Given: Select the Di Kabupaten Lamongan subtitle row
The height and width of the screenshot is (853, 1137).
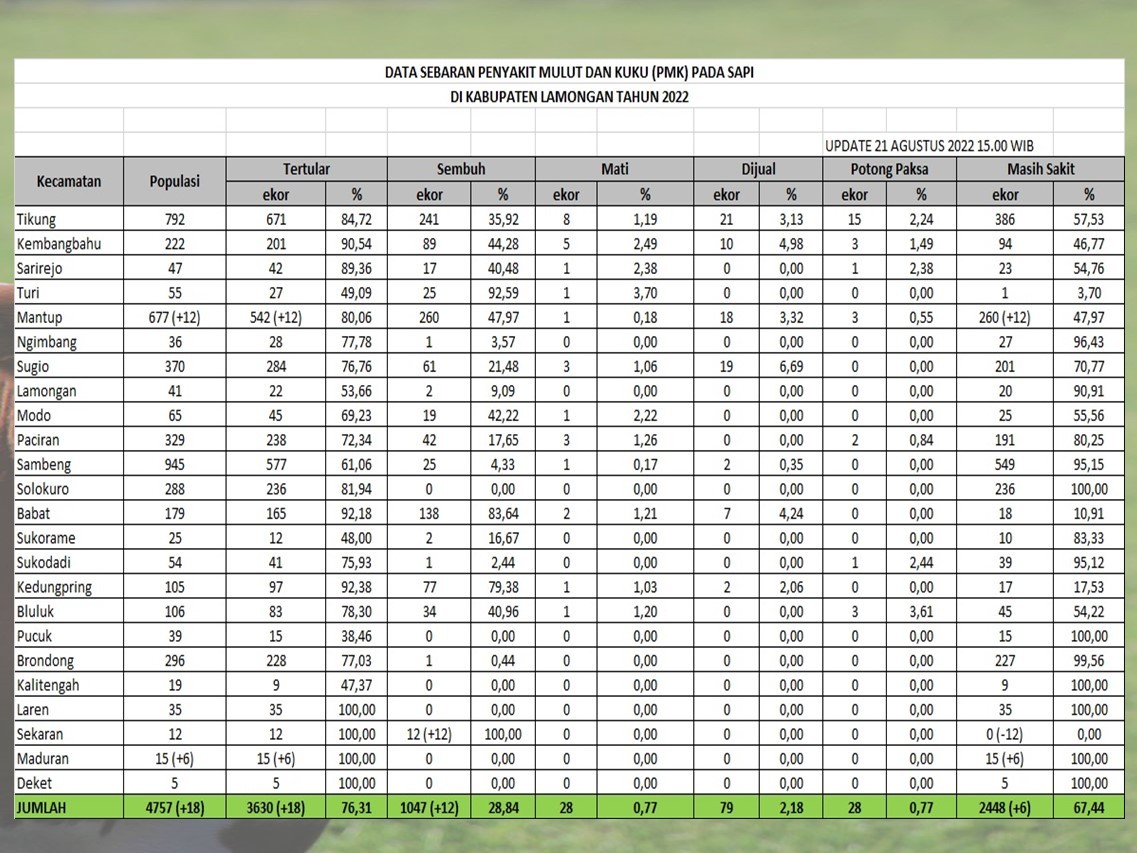Looking at the screenshot, I should pos(568,97).
